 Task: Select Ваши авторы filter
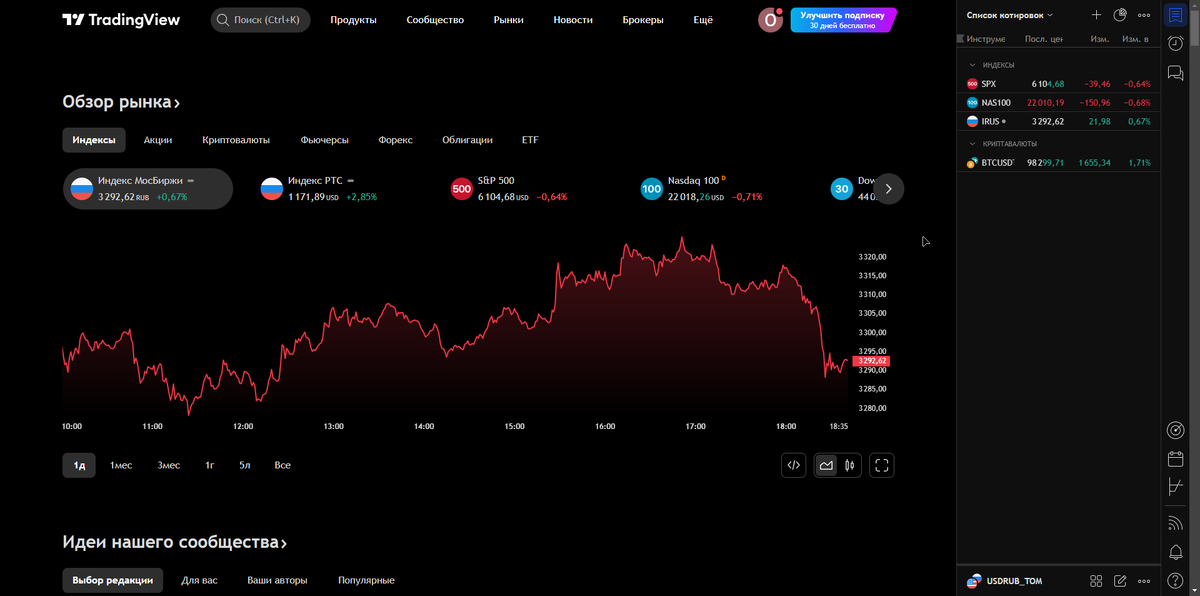click(277, 580)
